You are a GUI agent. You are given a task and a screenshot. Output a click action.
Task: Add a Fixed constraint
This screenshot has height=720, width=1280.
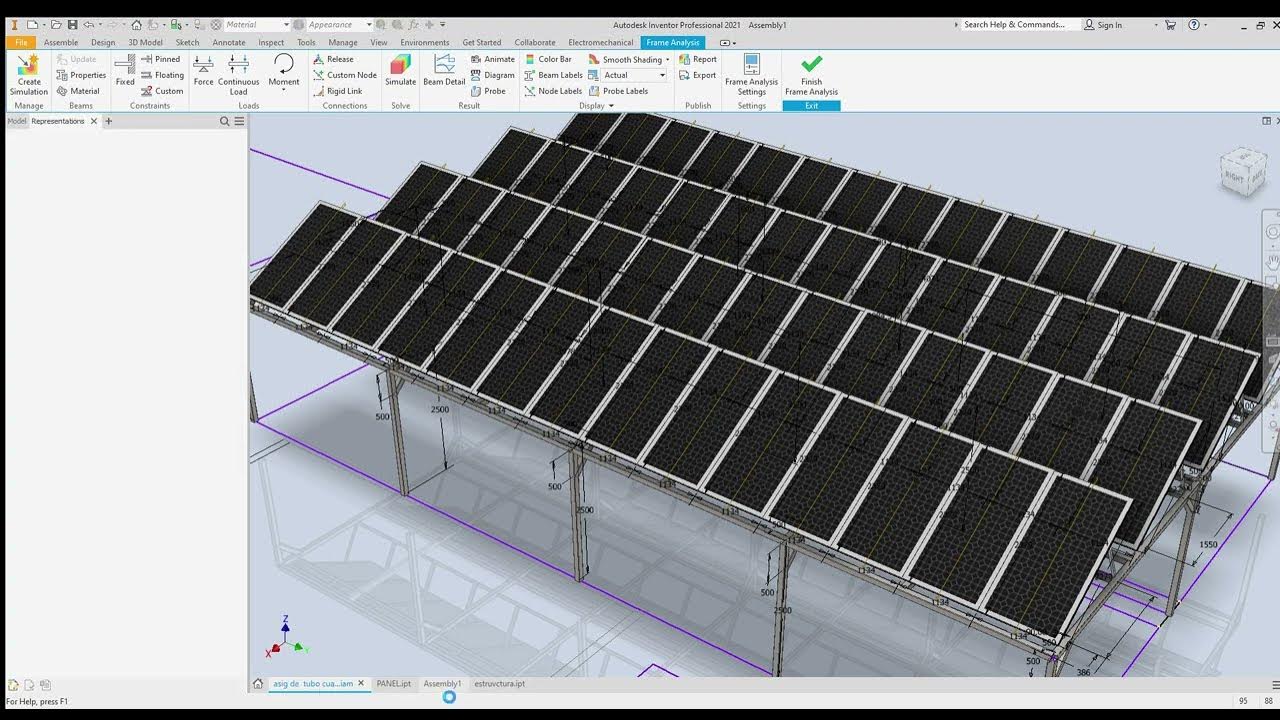pyautogui.click(x=124, y=72)
